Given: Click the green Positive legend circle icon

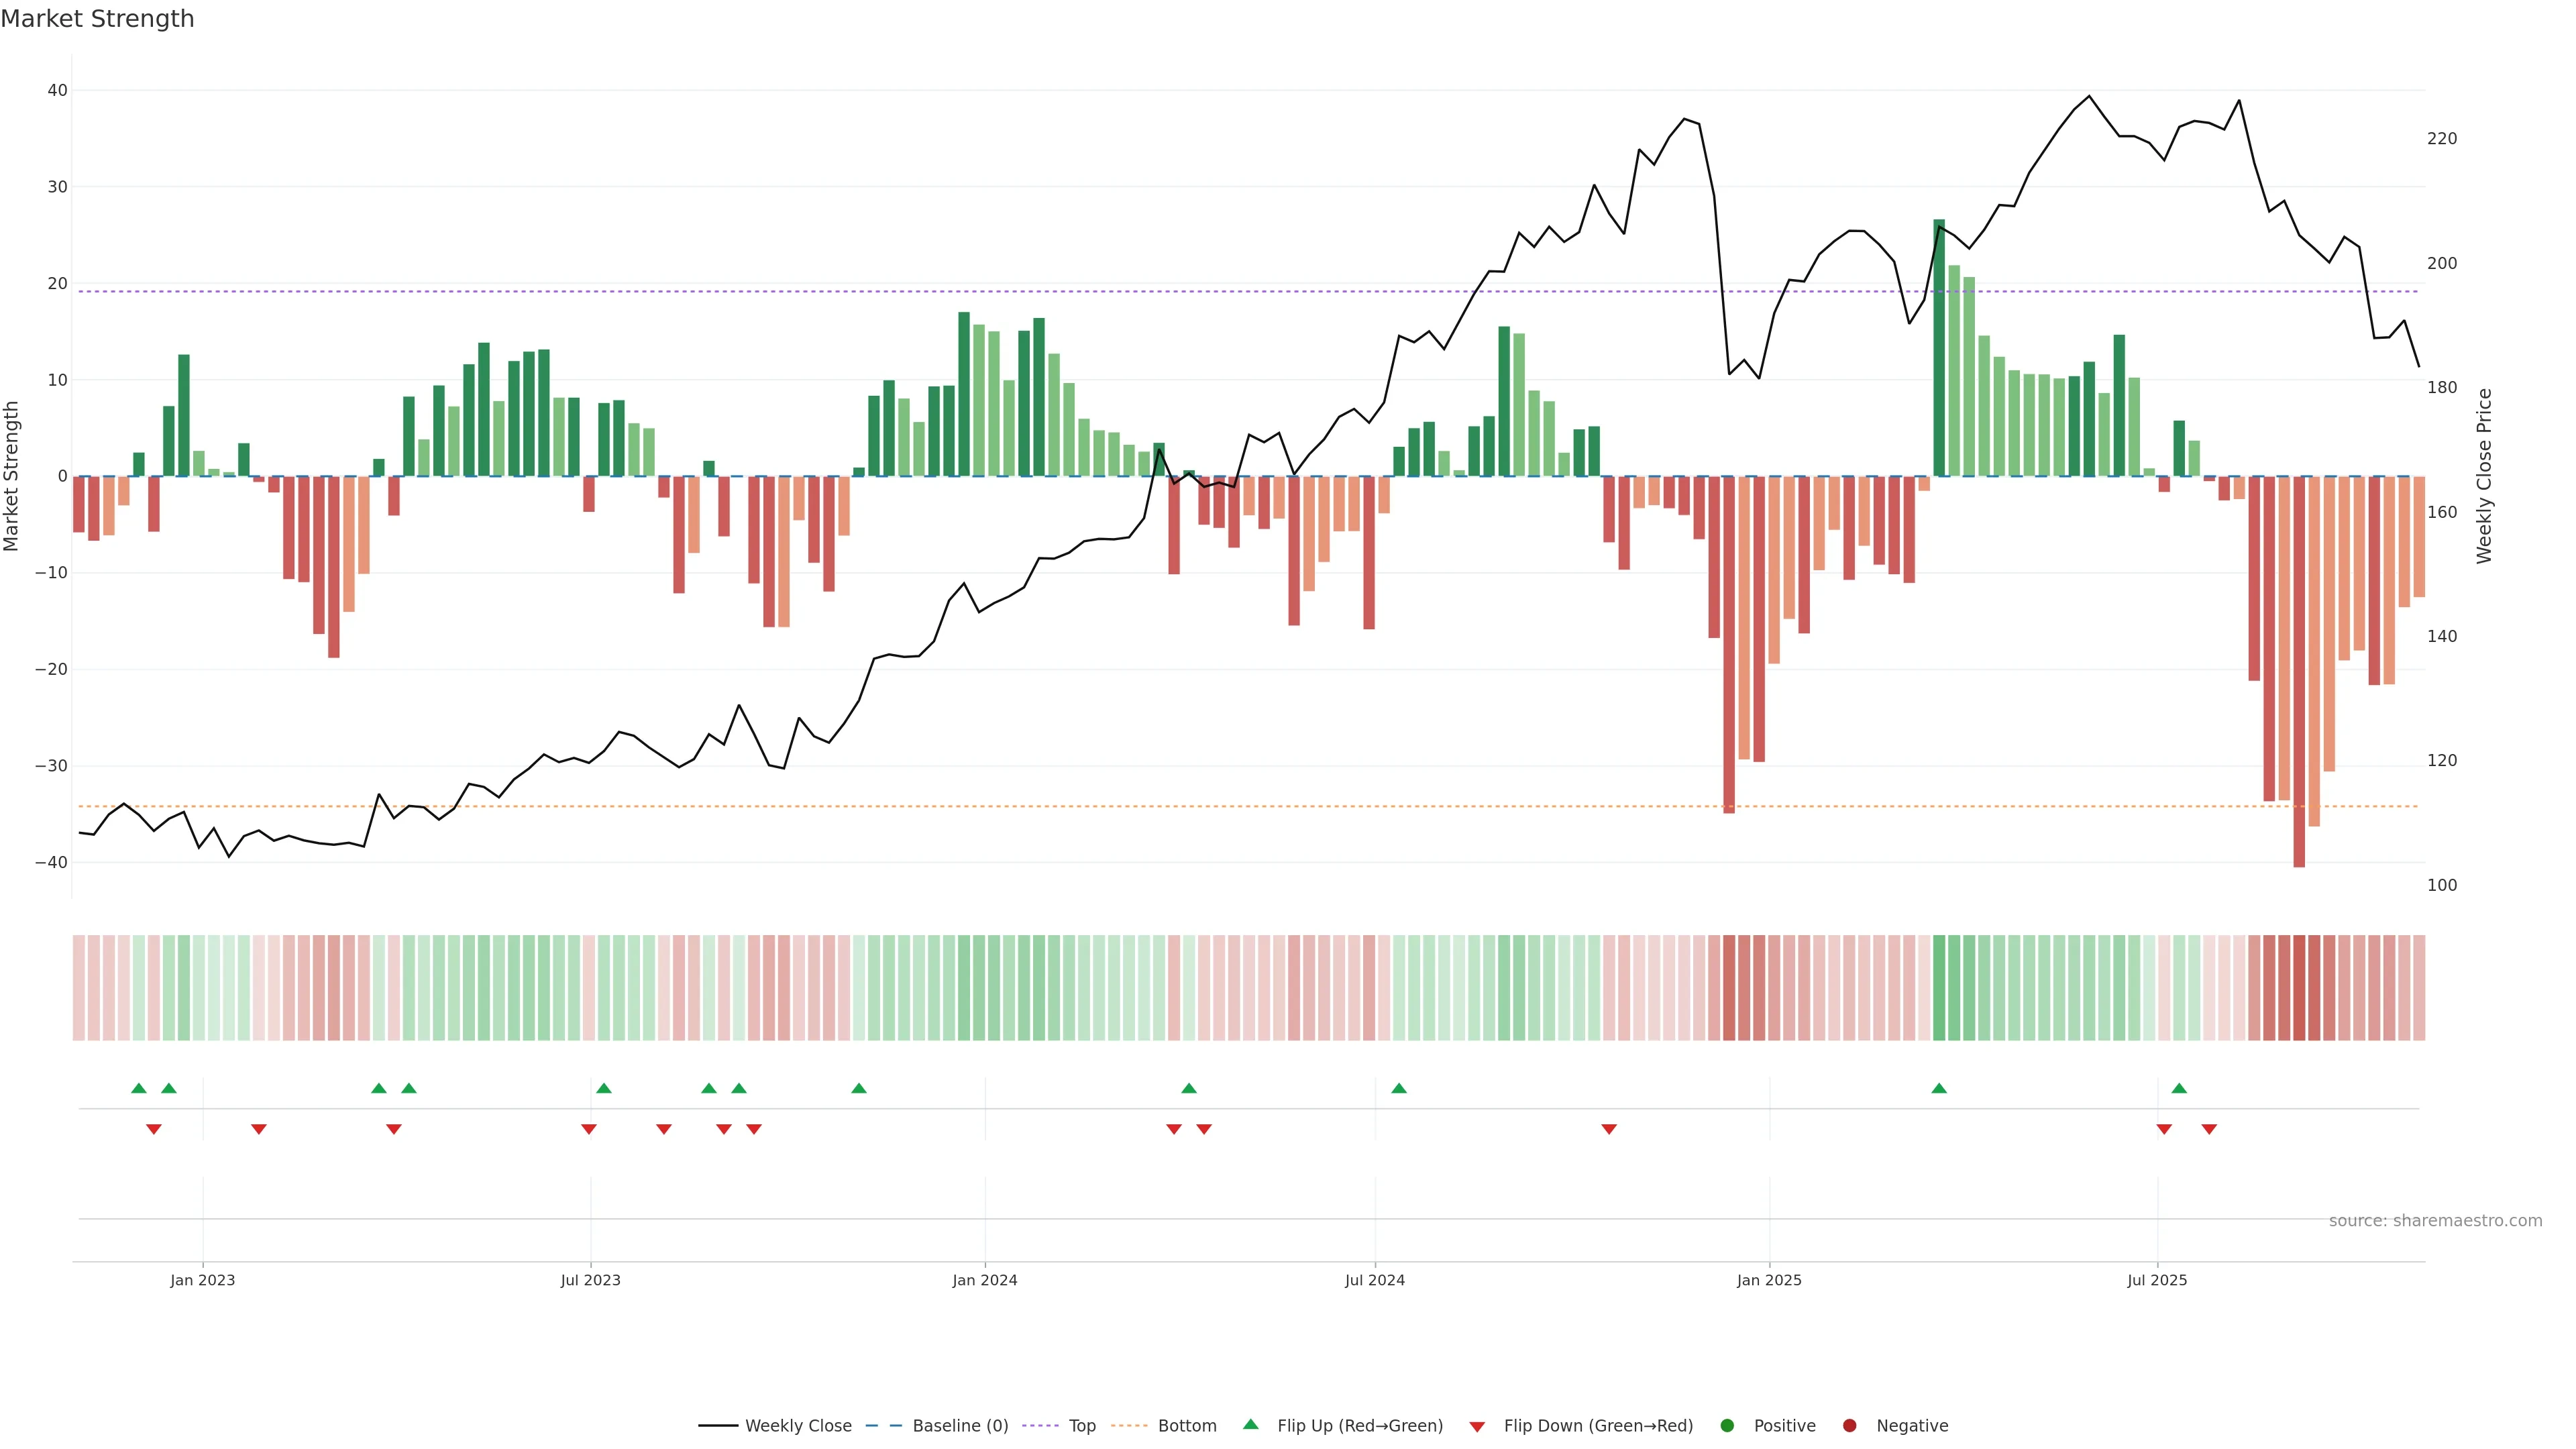Looking at the screenshot, I should pos(1727,1426).
